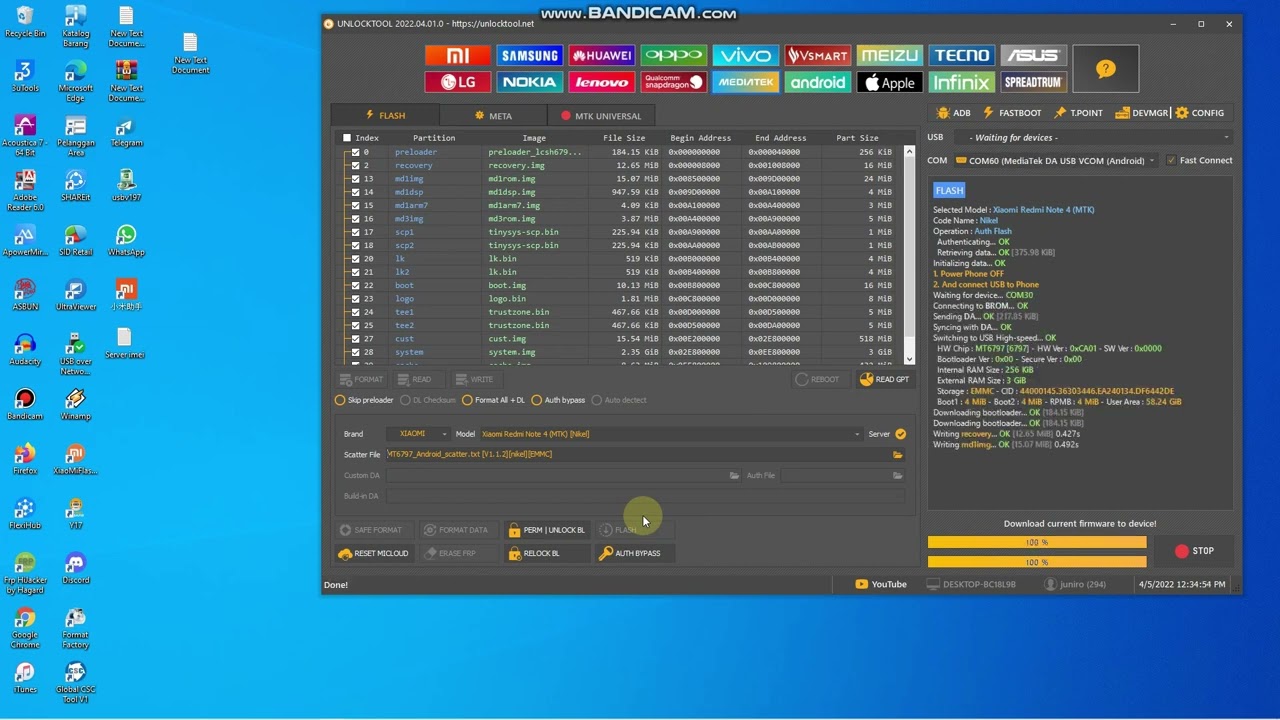The image size is (1280, 720).
Task: Open the OPPO brand section
Action: coord(673,56)
